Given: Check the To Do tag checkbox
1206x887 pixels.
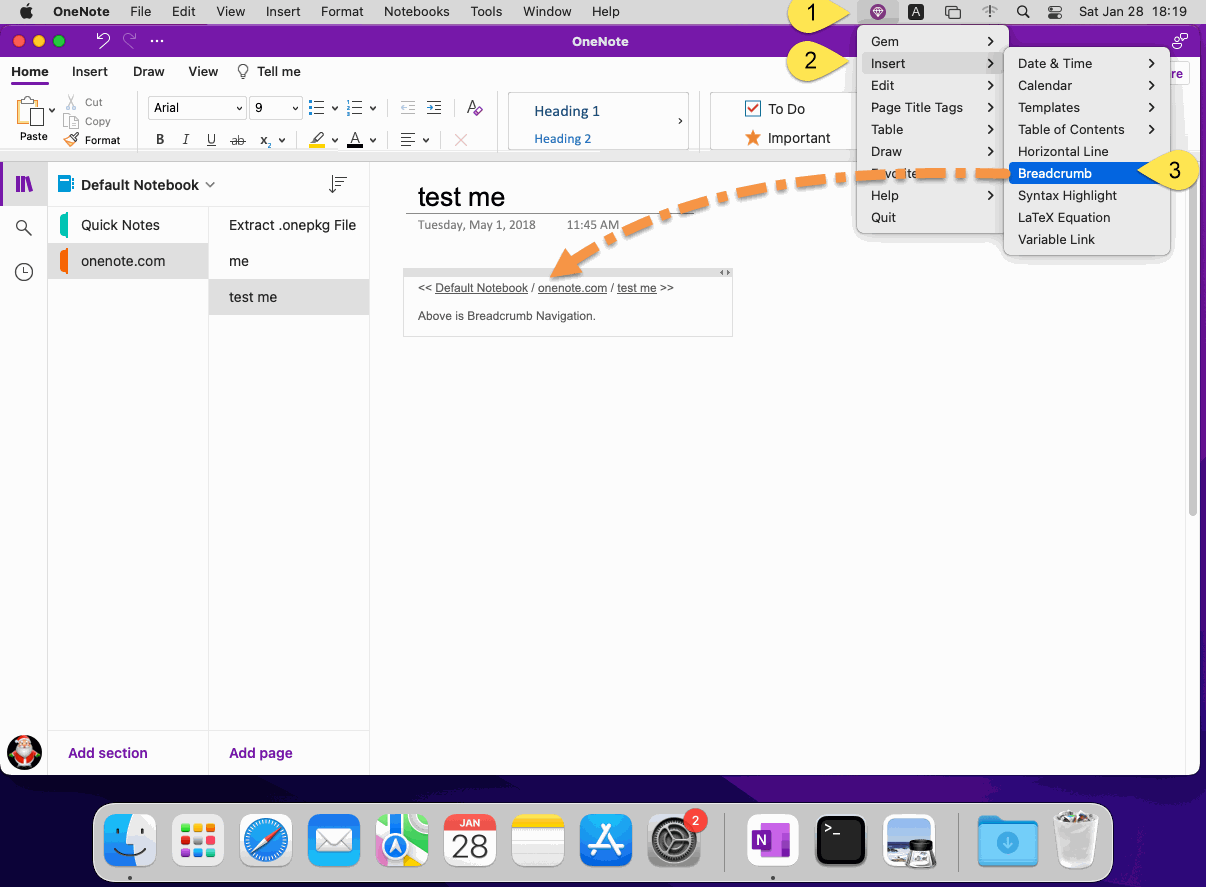Looking at the screenshot, I should coord(753,108).
